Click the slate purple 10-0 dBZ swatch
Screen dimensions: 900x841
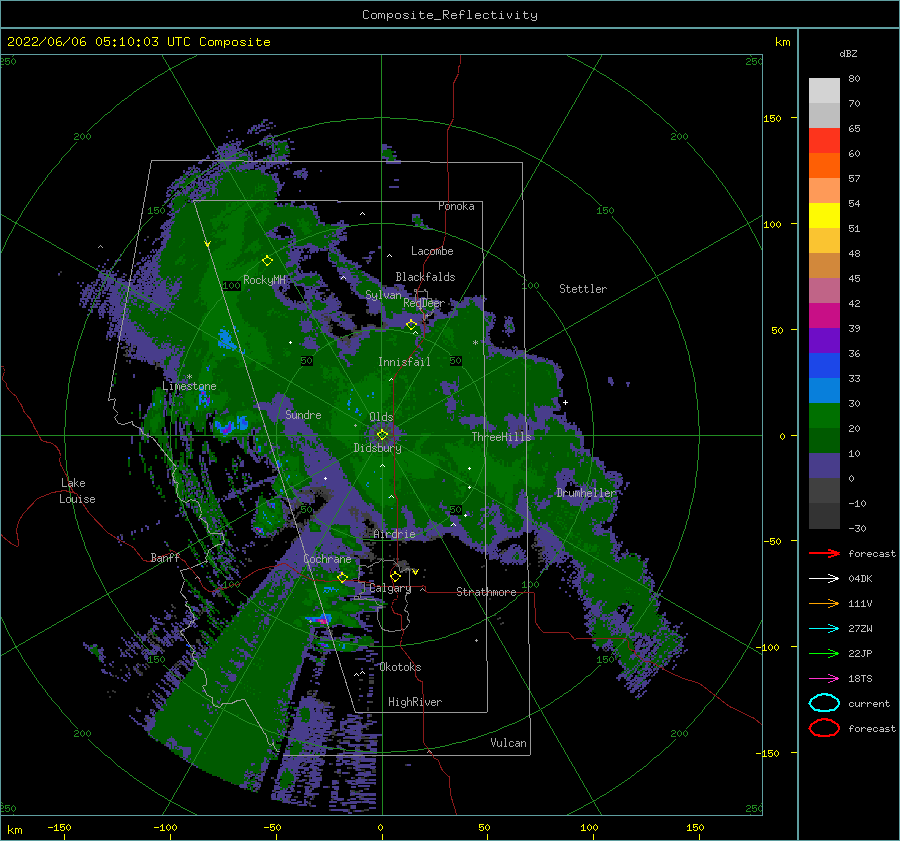coord(824,466)
